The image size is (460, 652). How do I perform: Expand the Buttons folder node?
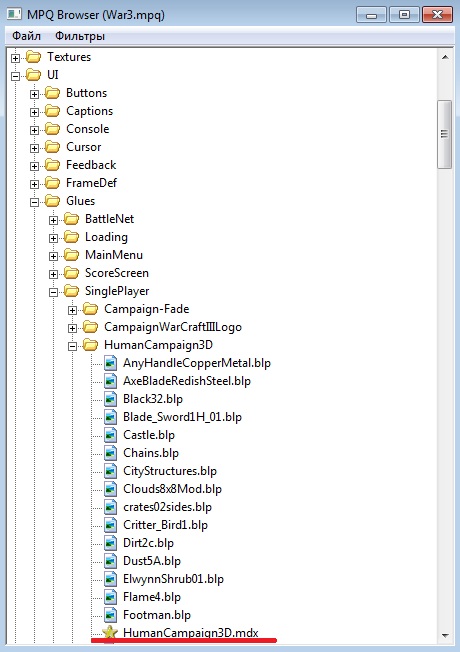(x=35, y=94)
